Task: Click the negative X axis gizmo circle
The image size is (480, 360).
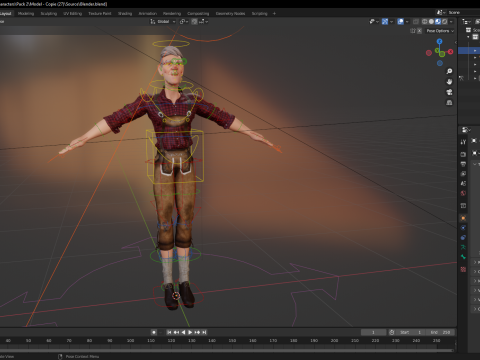Action: click(429, 53)
